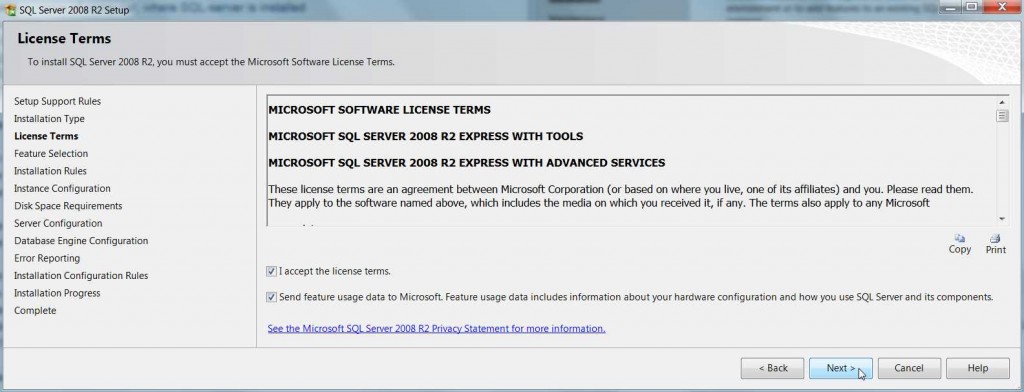
Task: Select Installation Configuration Rules step
Action: [x=81, y=276]
